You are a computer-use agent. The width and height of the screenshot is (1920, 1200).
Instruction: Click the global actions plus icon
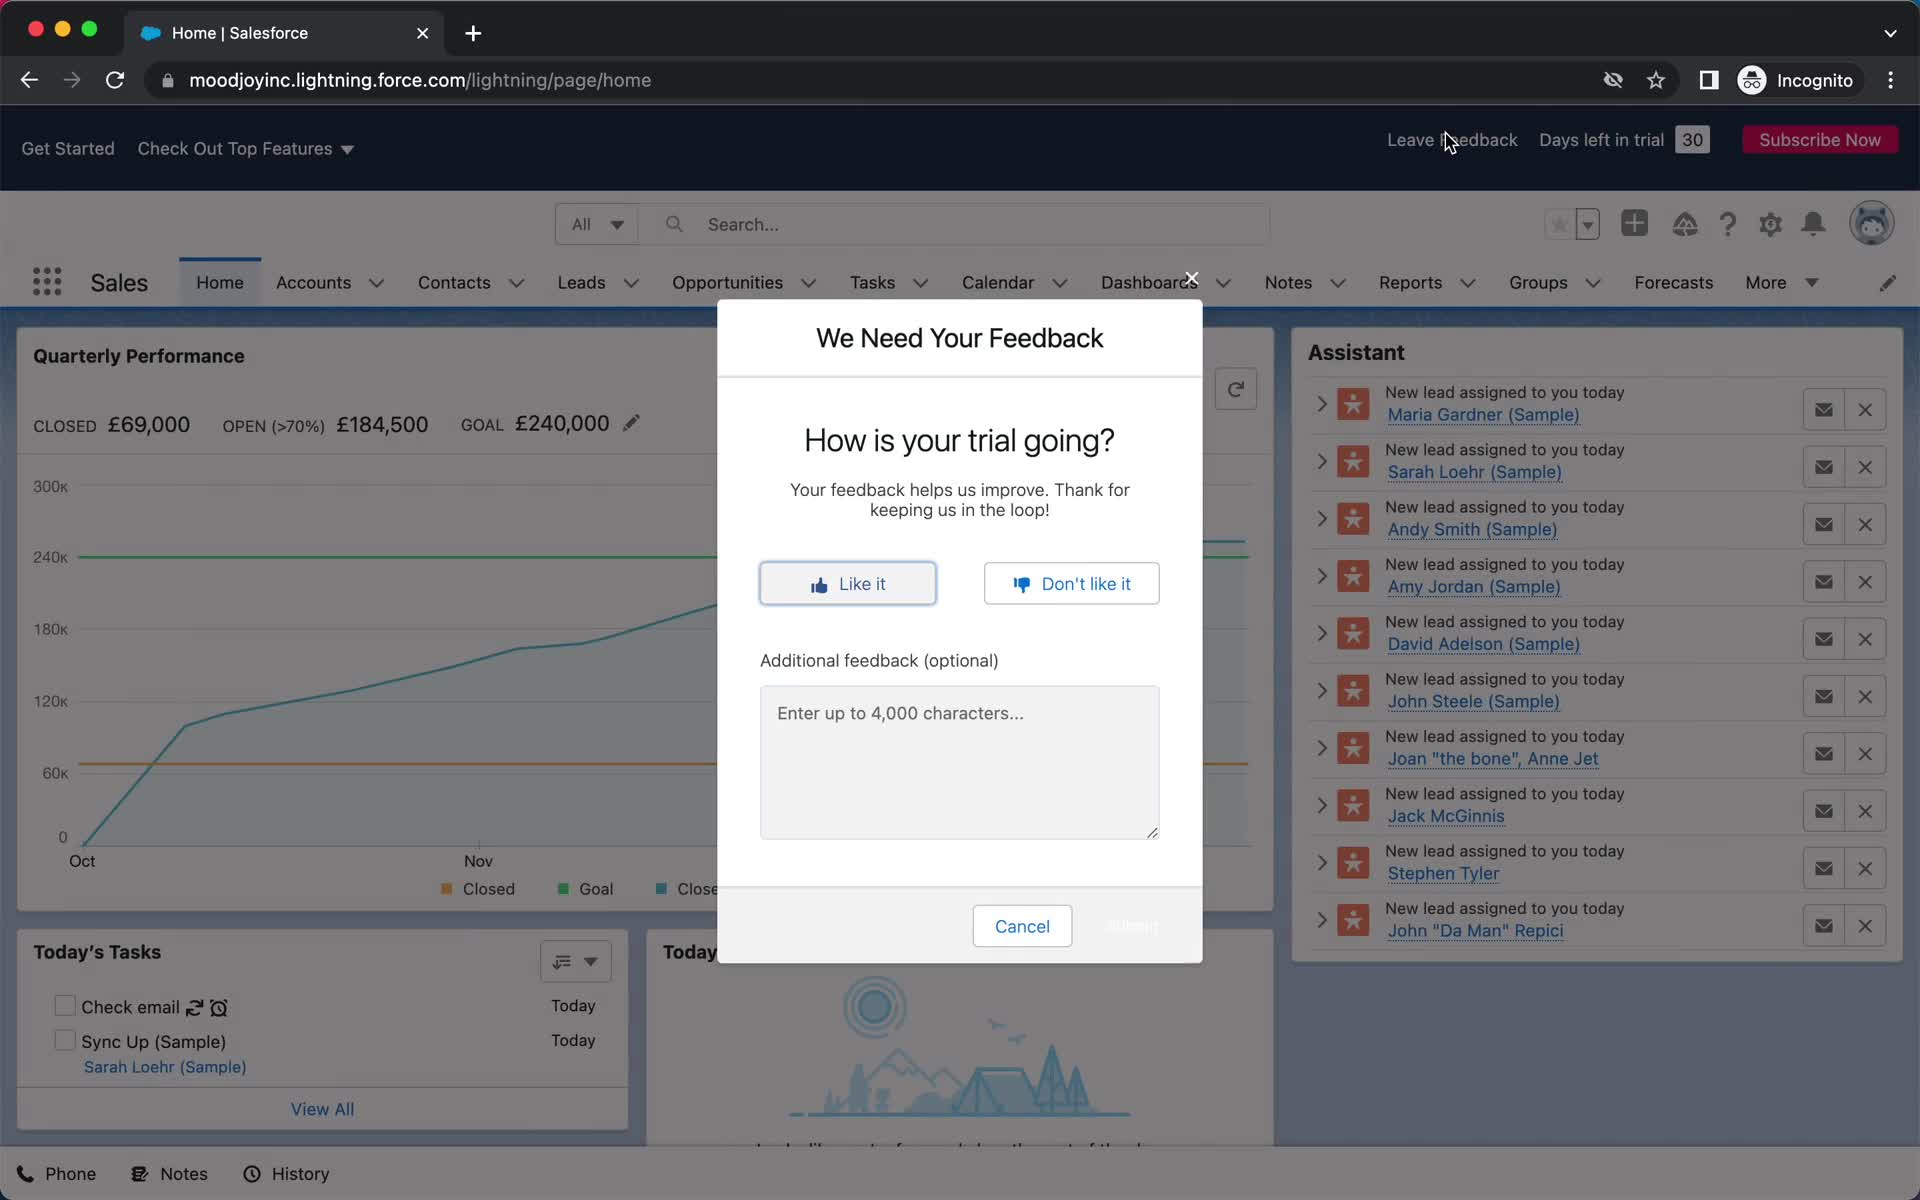(x=1634, y=223)
